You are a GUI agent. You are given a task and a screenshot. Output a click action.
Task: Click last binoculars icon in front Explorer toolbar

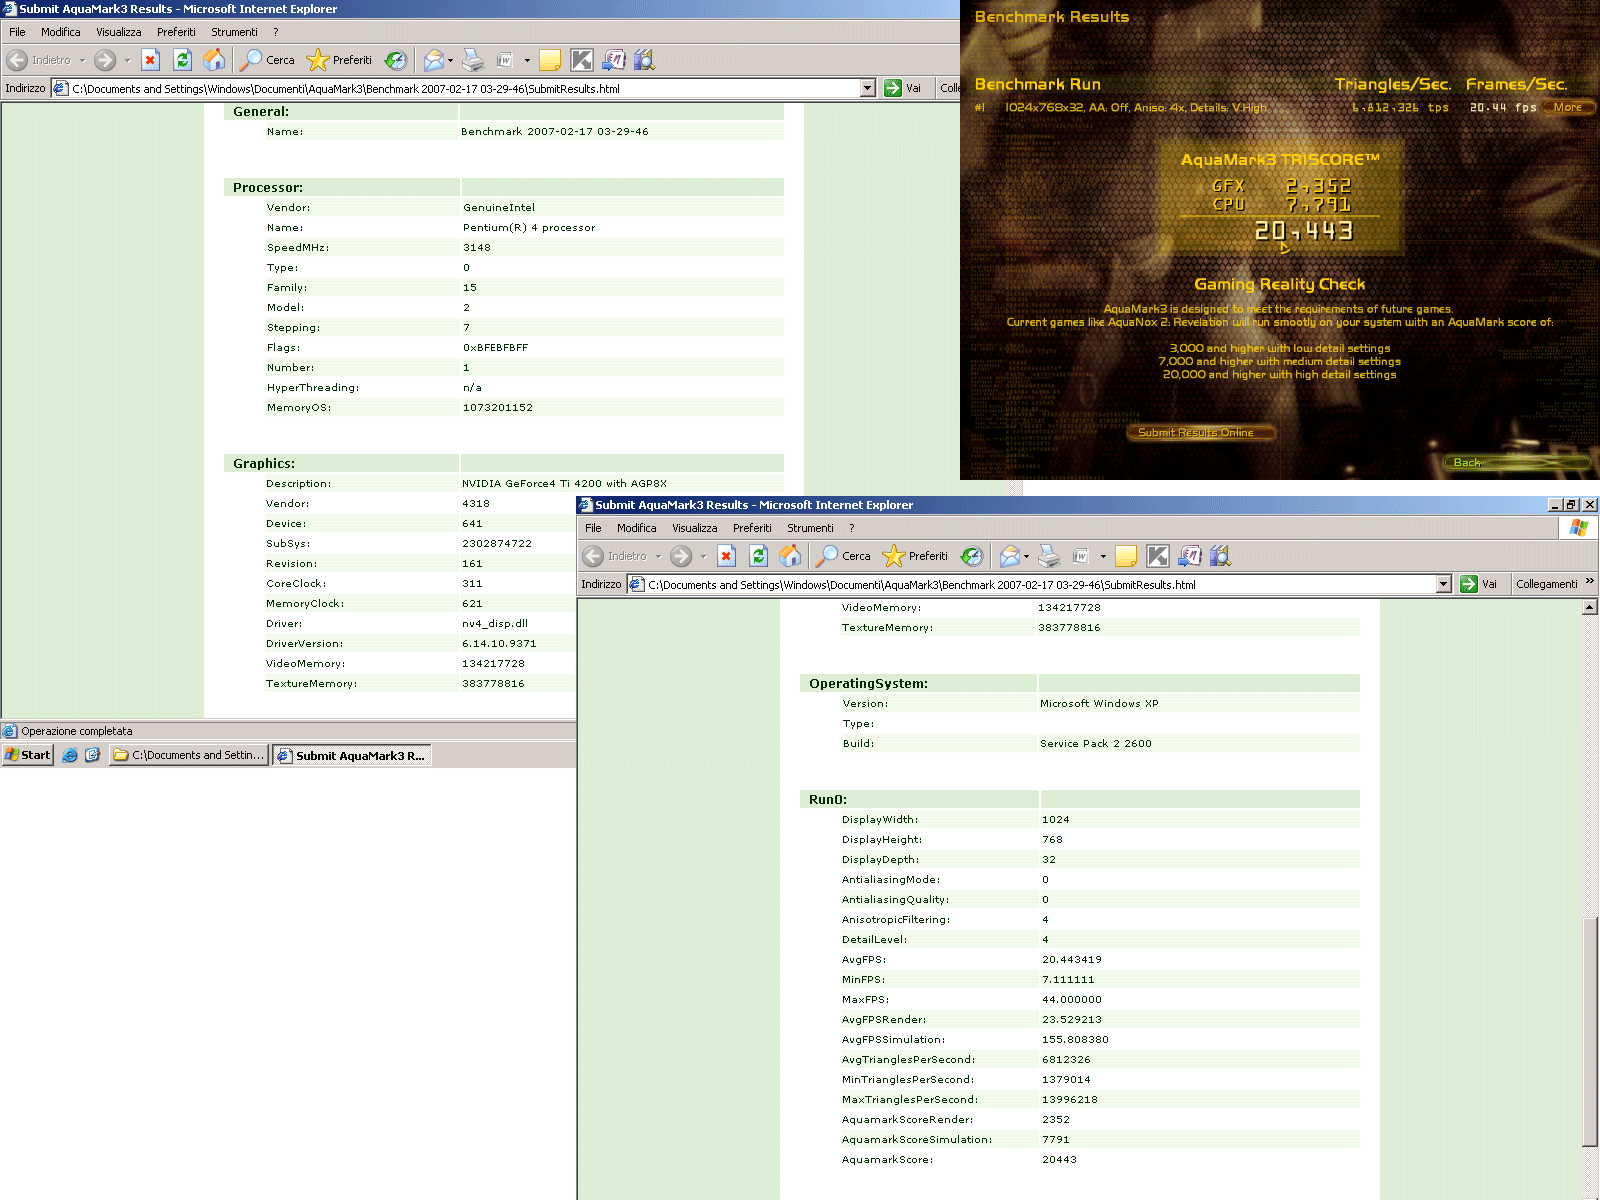tap(1220, 556)
